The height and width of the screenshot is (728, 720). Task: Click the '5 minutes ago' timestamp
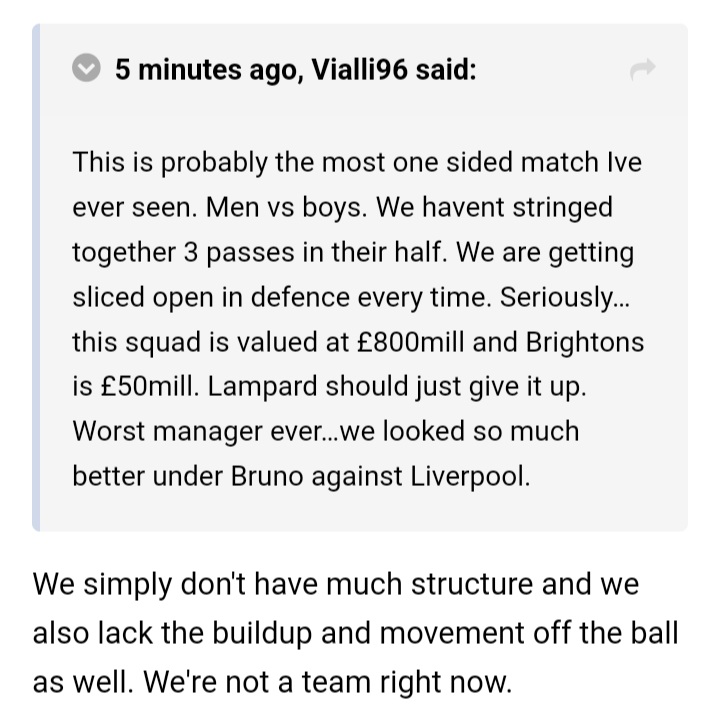tap(209, 70)
